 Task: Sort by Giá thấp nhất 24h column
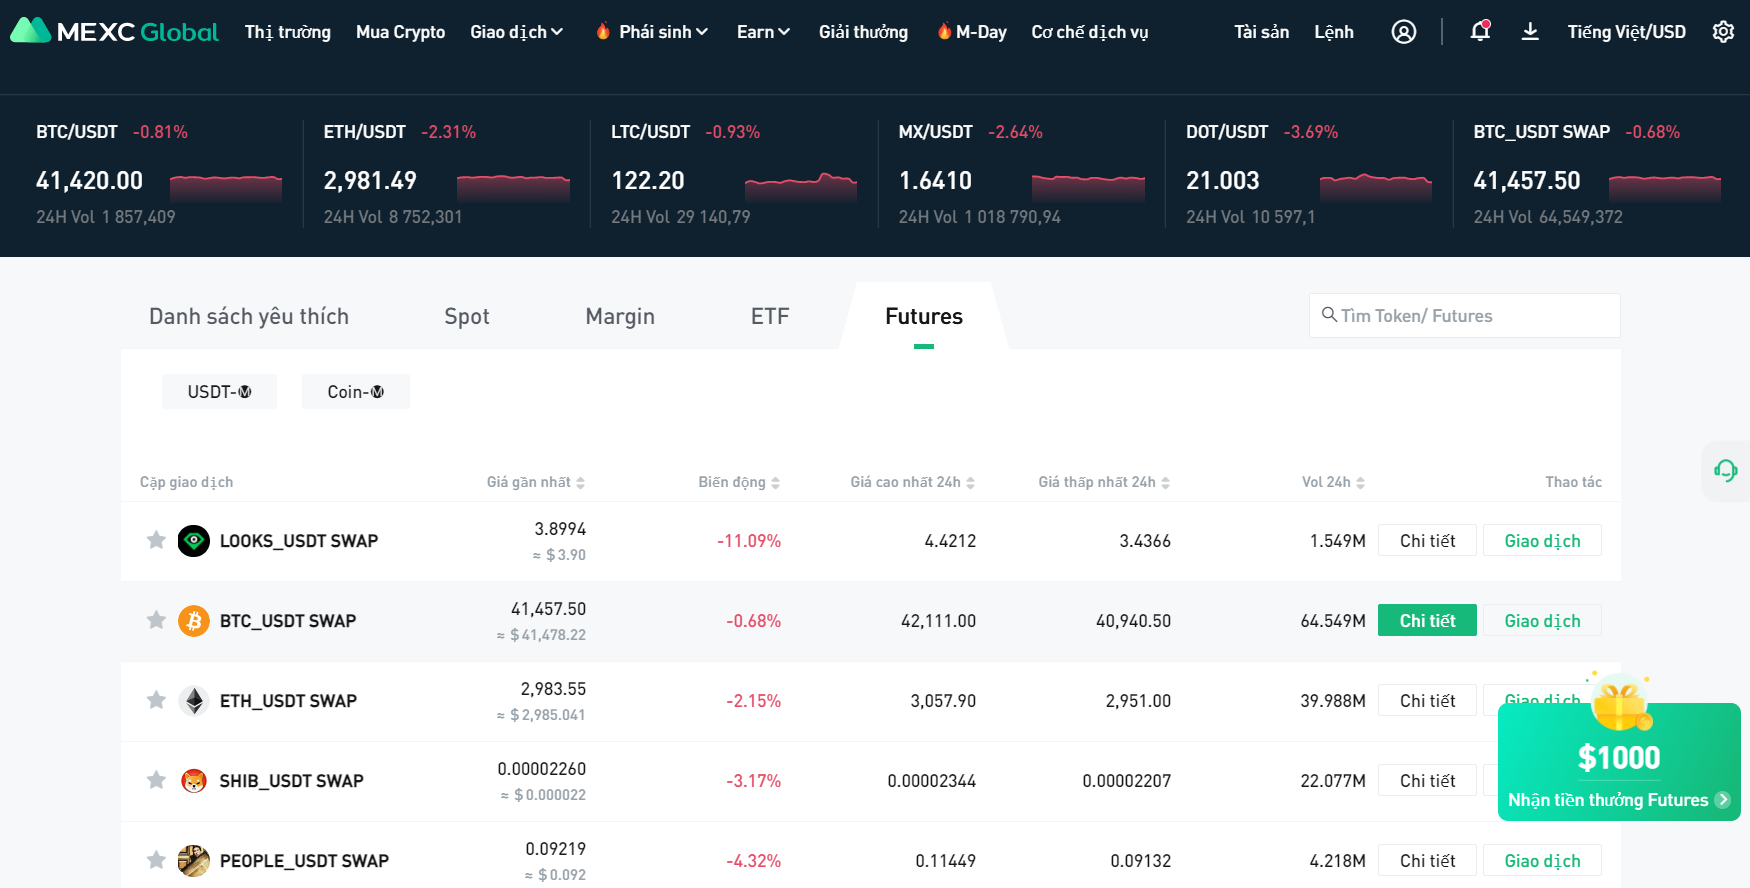point(1104,482)
